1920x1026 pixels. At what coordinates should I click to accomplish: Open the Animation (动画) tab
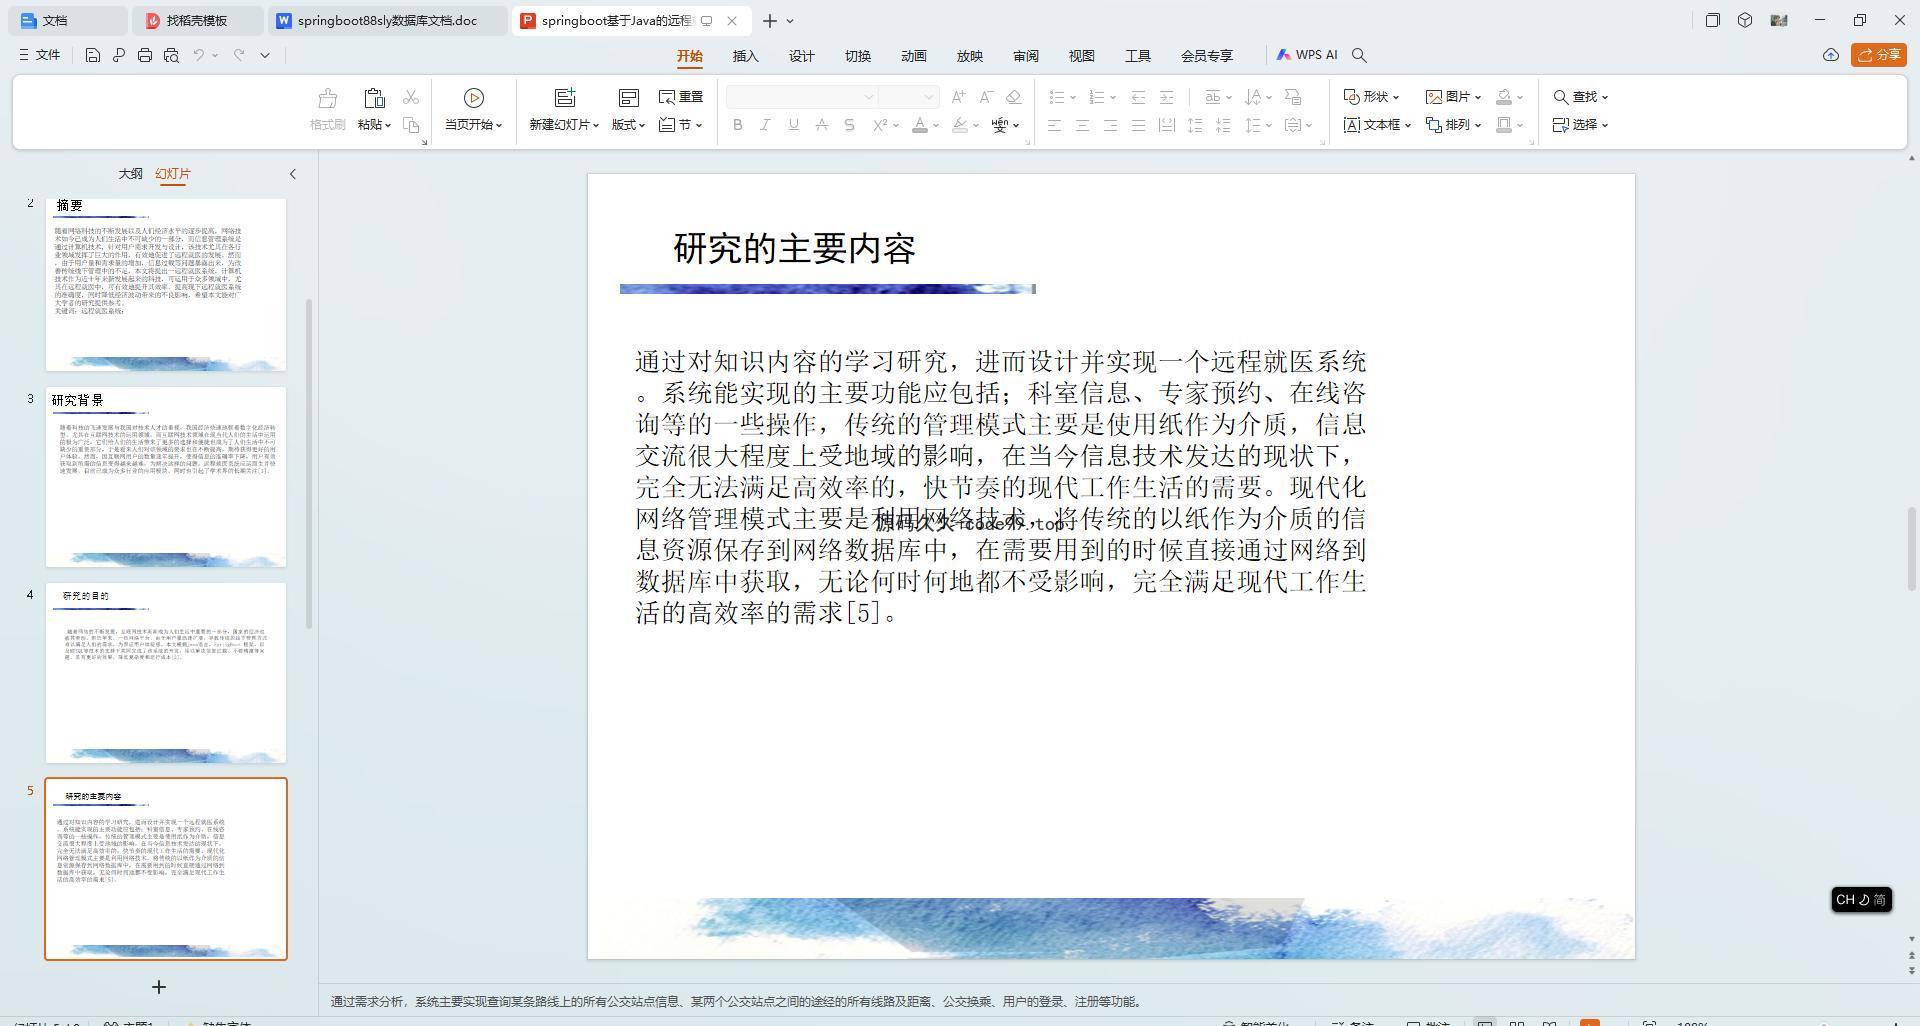pos(914,56)
